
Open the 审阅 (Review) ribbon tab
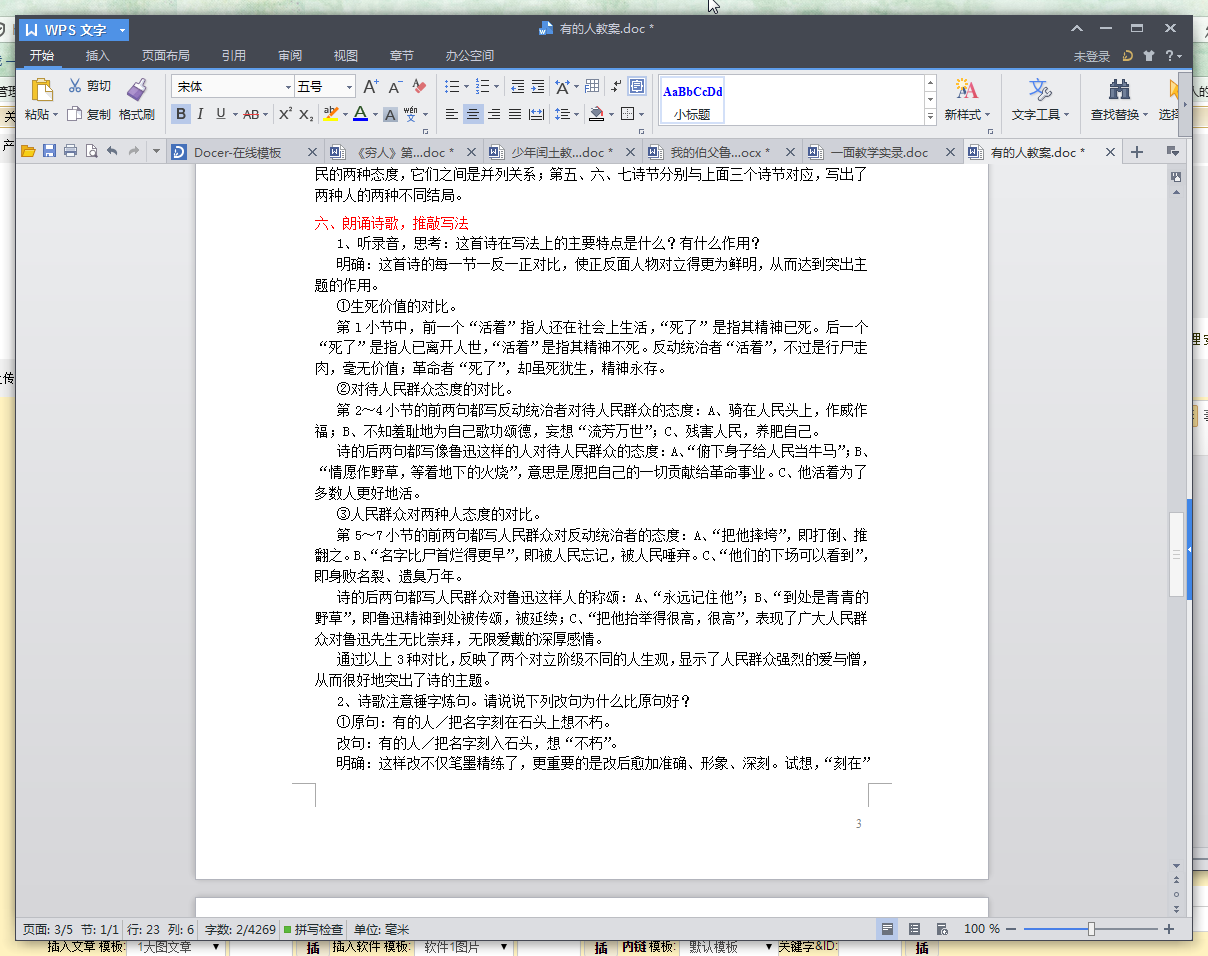click(x=290, y=56)
